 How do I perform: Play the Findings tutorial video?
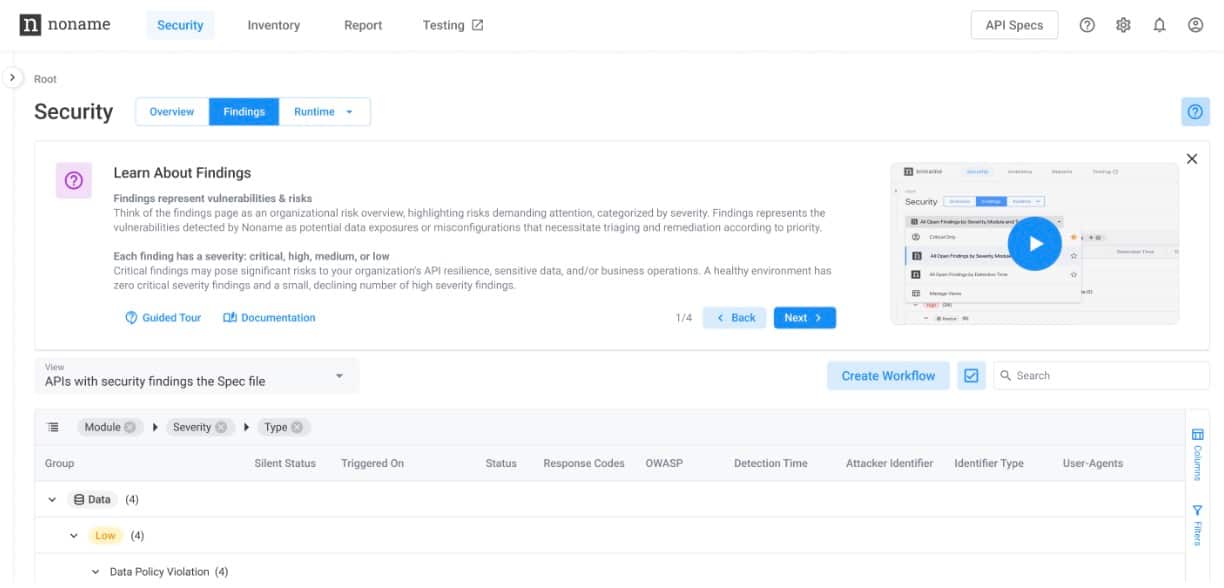pyautogui.click(x=1034, y=243)
